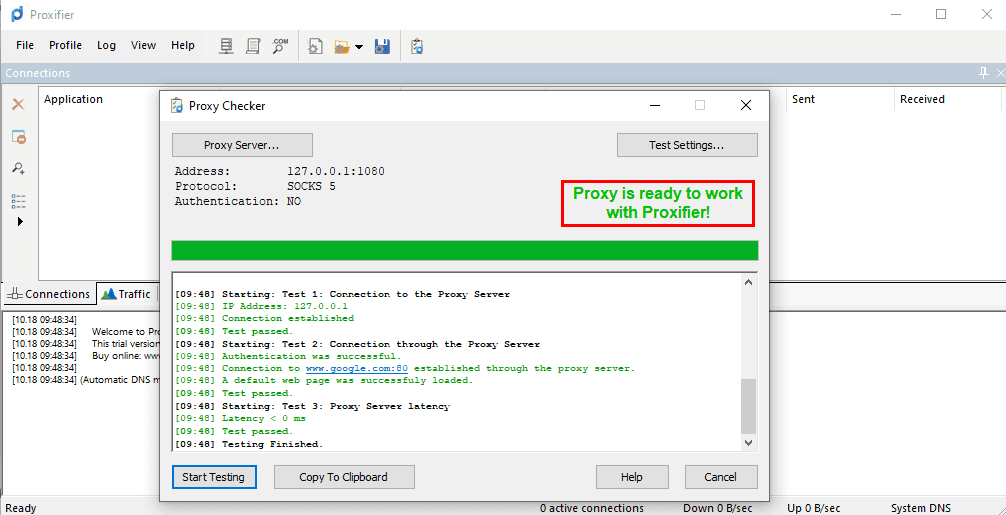Open the Help menu
The image size is (1006, 515).
tap(183, 46)
